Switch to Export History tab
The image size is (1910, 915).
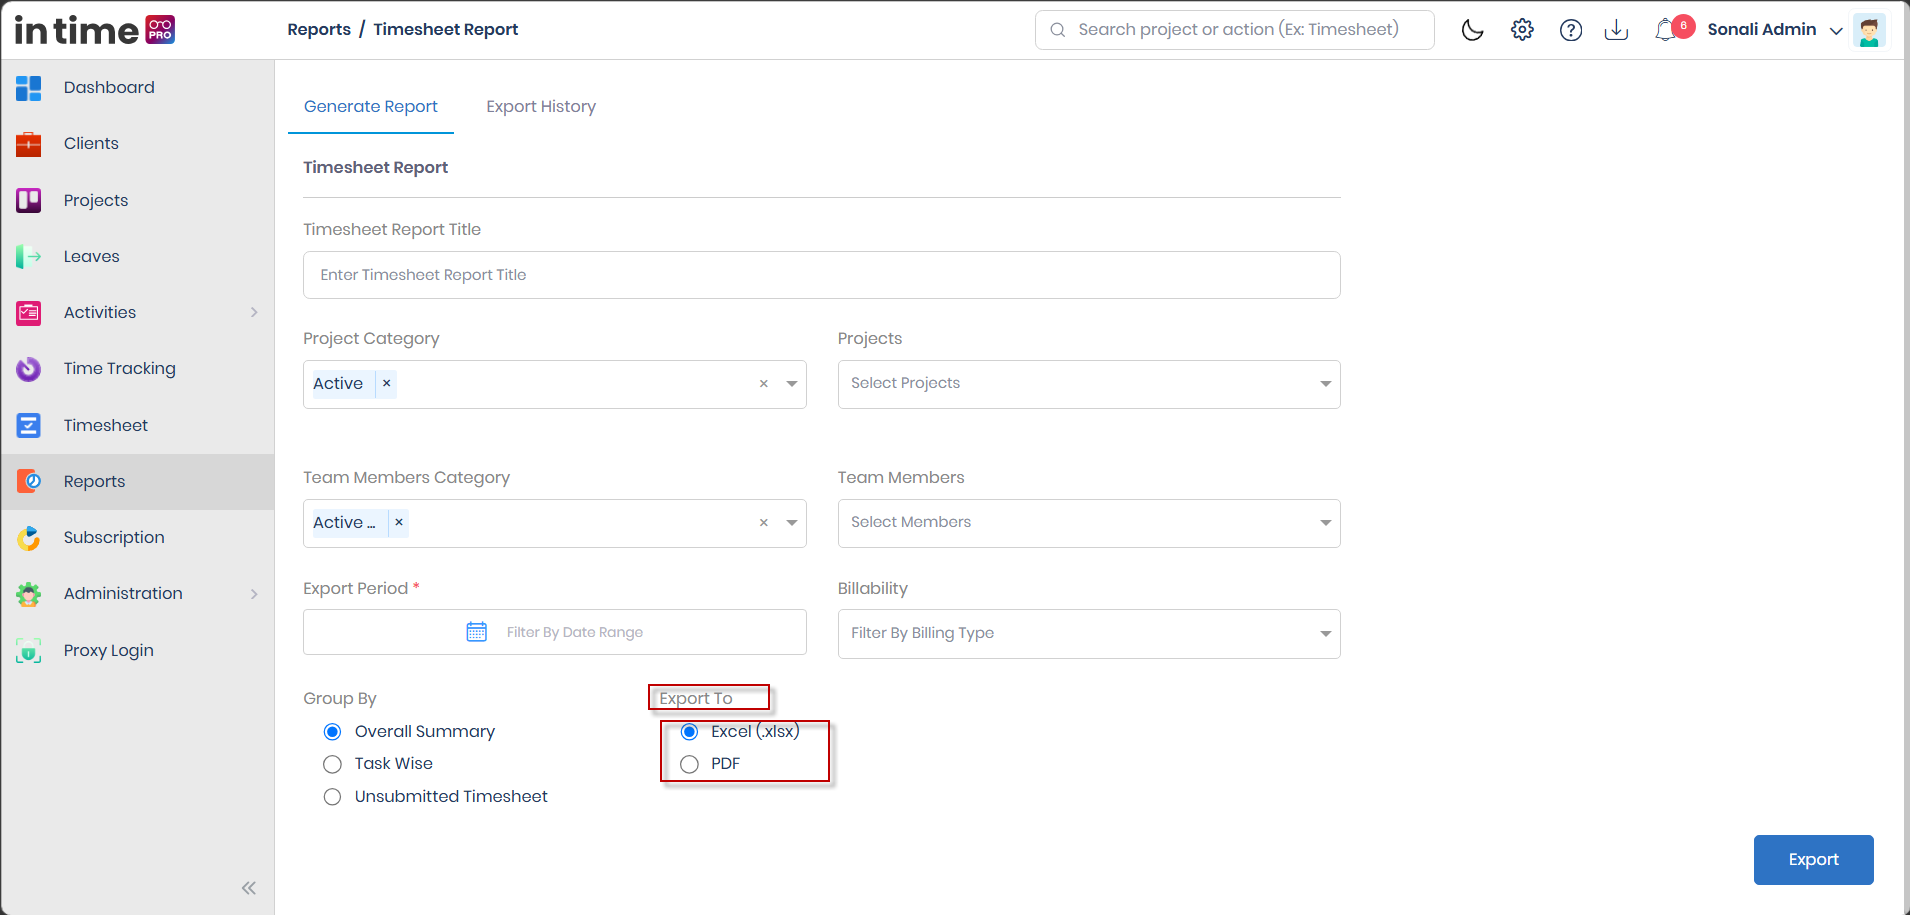[x=541, y=107]
